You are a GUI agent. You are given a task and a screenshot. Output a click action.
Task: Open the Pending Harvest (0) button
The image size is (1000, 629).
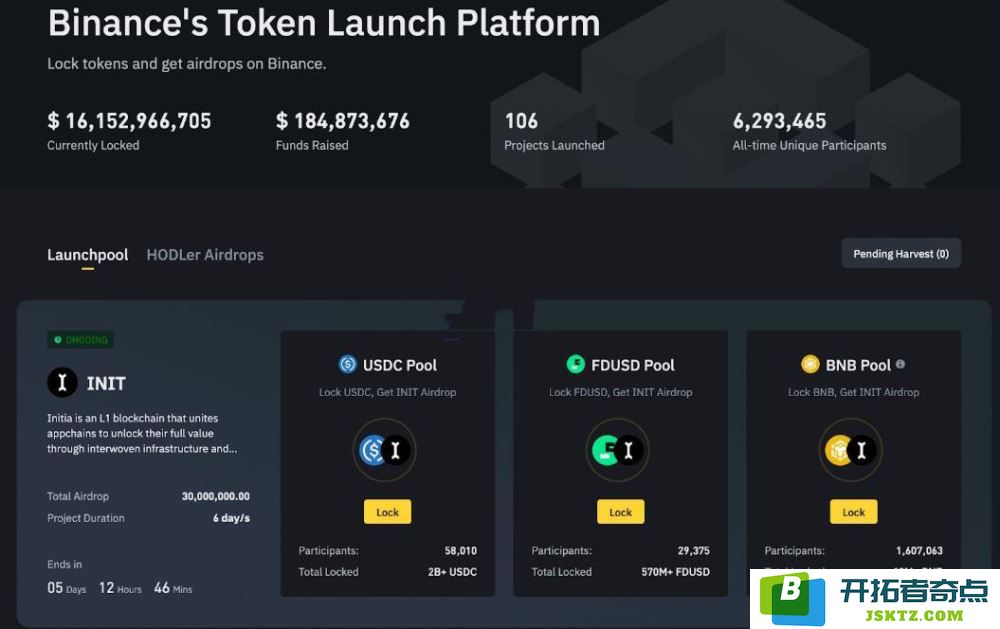point(901,254)
